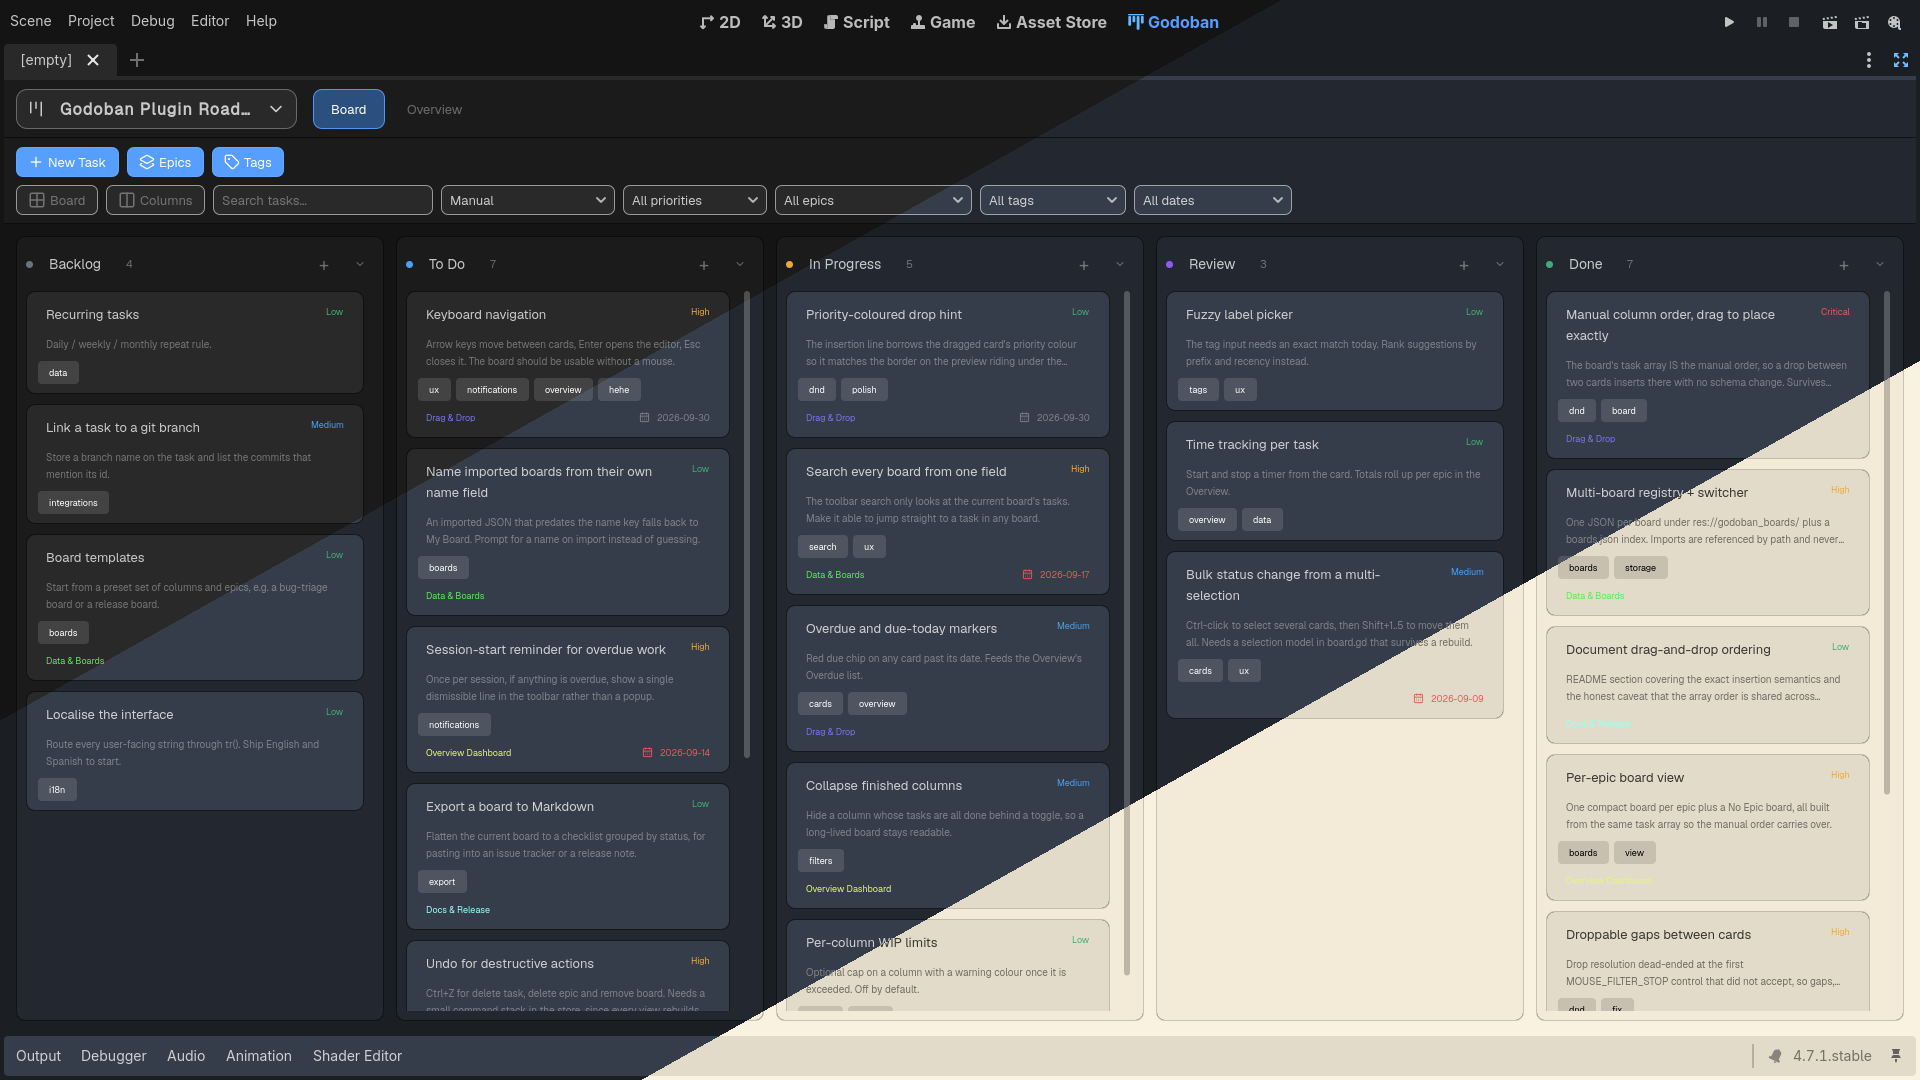Open the Manual sort order dropdown
The width and height of the screenshot is (1920, 1080).
(x=528, y=200)
